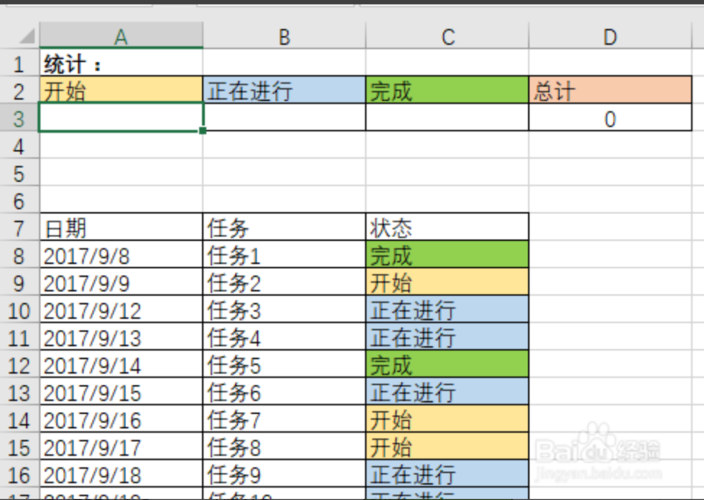Click date cell 2017/9/8

pyautogui.click(x=121, y=255)
